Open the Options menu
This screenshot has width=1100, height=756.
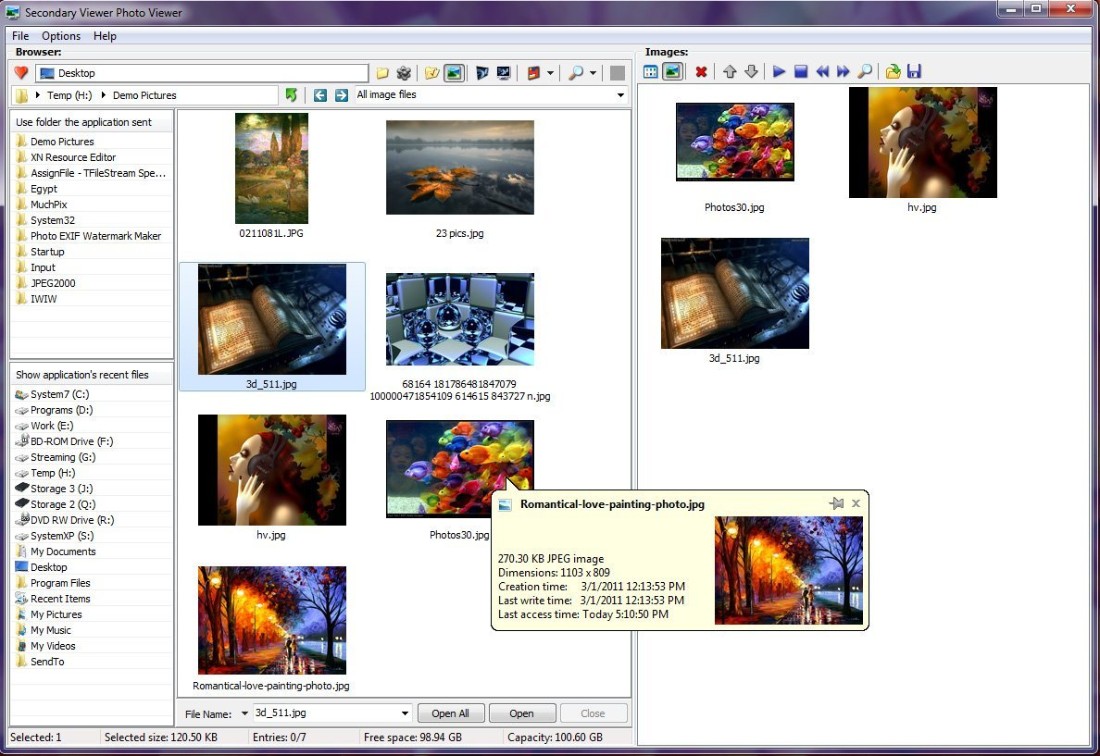[60, 35]
